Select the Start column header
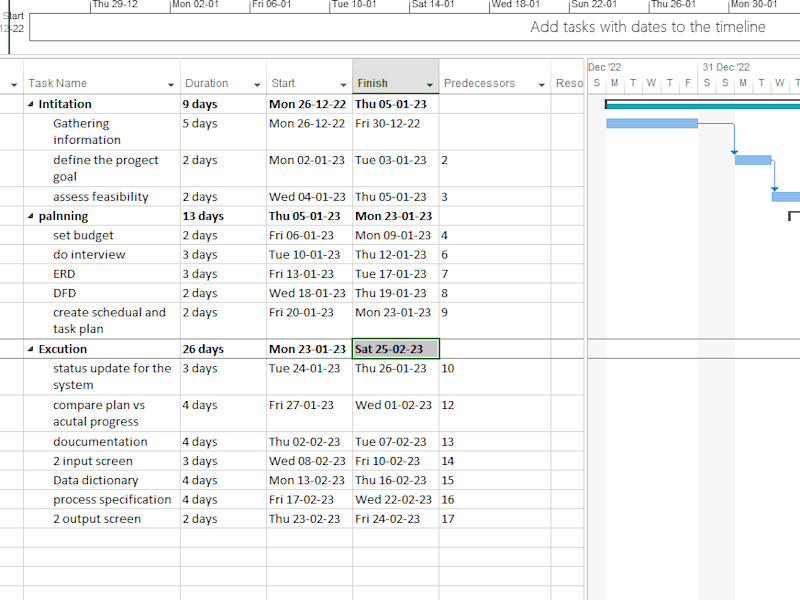The width and height of the screenshot is (800, 600). coord(309,77)
